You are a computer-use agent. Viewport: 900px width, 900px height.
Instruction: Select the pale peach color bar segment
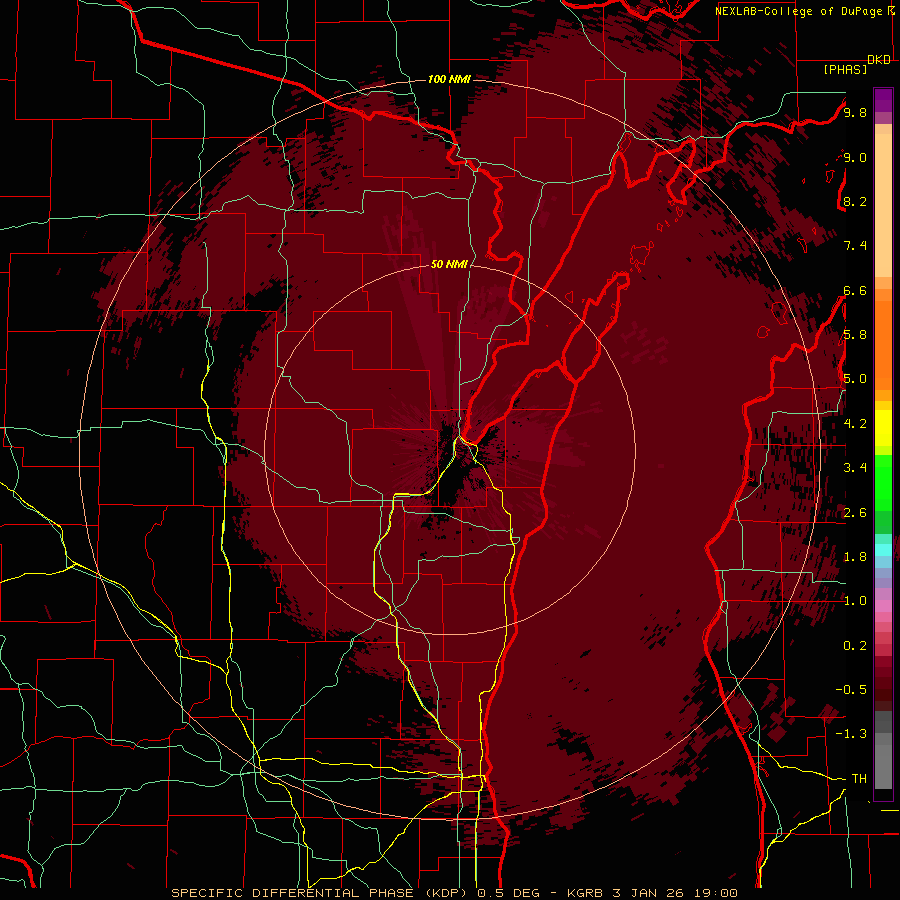(x=883, y=205)
